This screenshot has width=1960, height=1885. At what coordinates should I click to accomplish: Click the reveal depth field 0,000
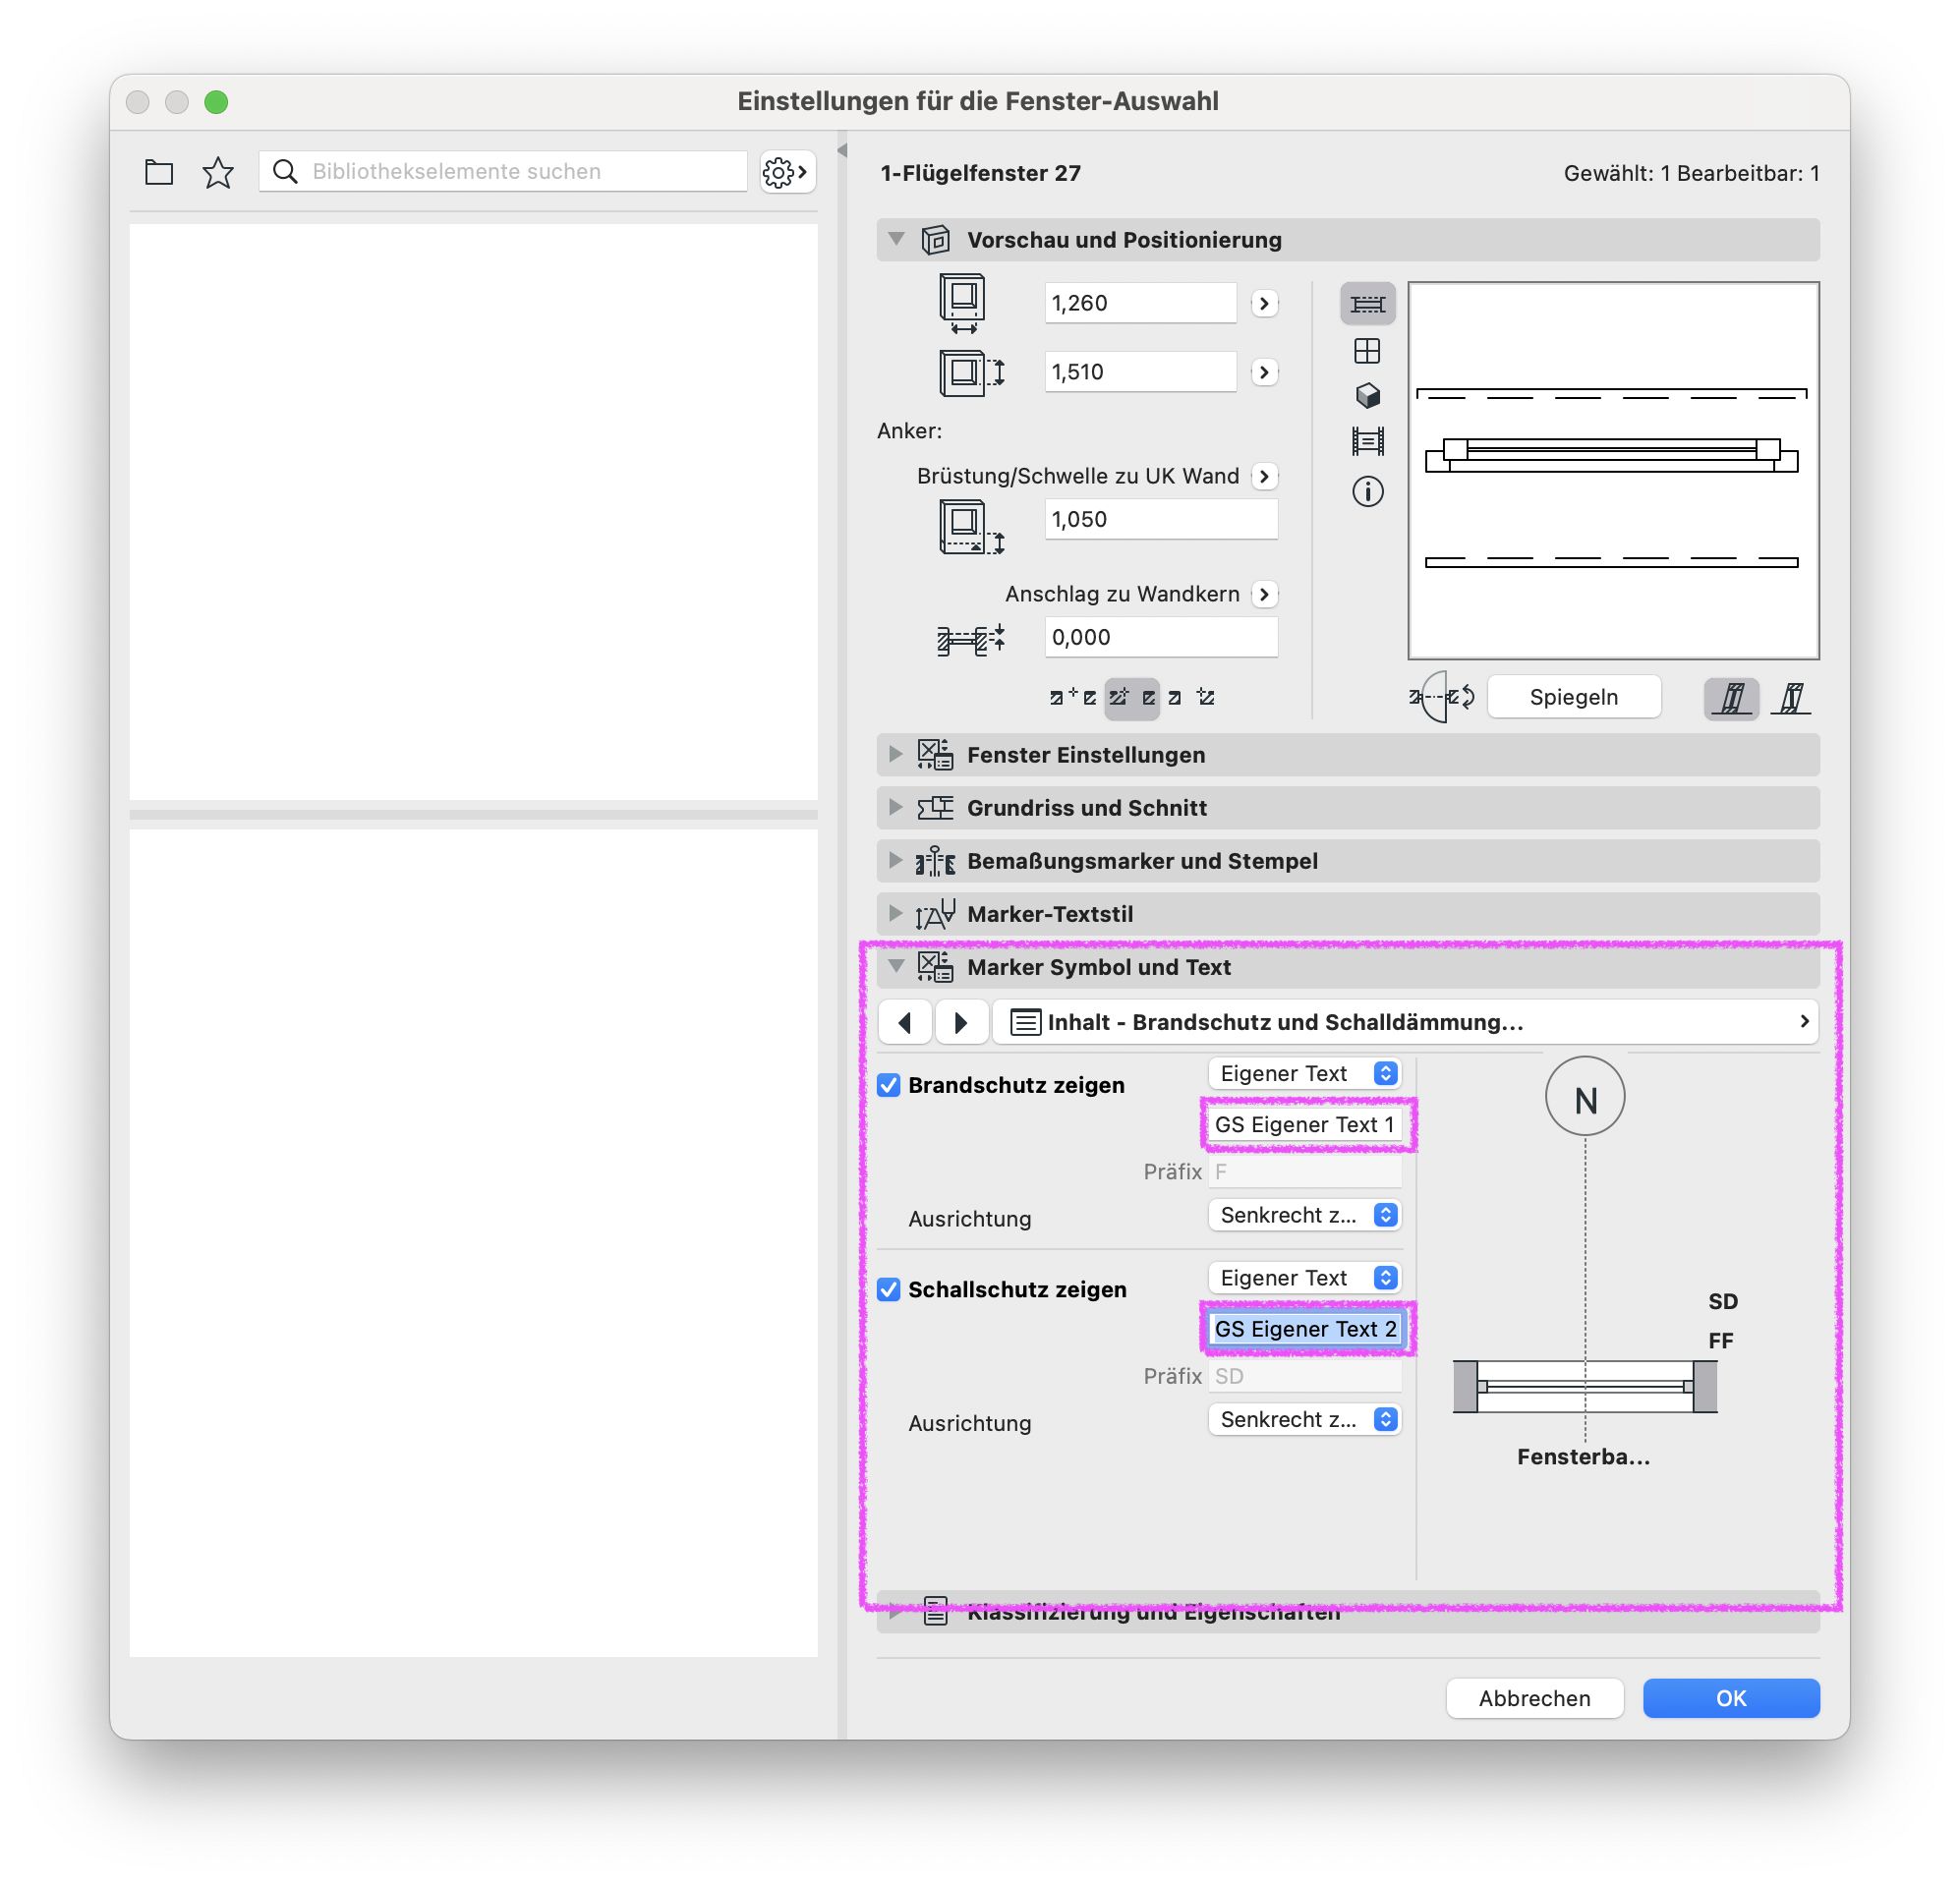[1161, 638]
